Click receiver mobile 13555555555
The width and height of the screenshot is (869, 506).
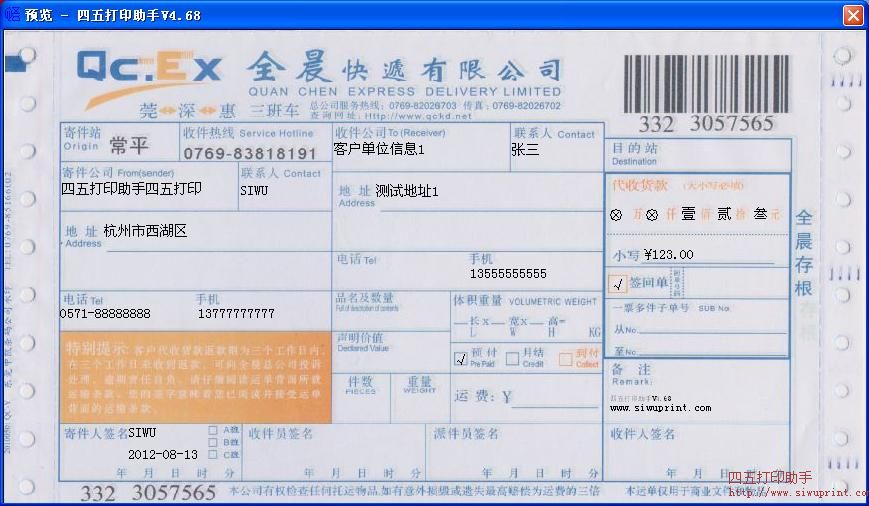[x=508, y=274]
